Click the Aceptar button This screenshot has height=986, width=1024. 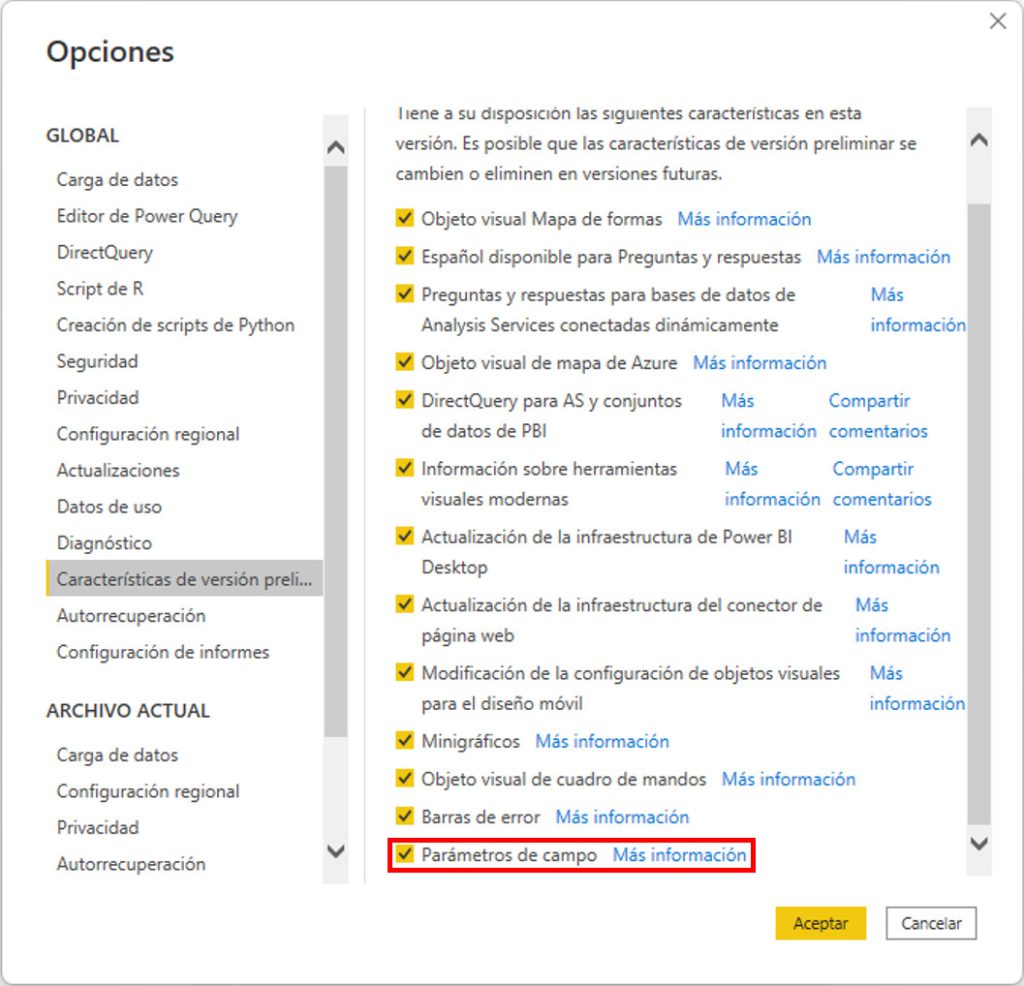820,923
